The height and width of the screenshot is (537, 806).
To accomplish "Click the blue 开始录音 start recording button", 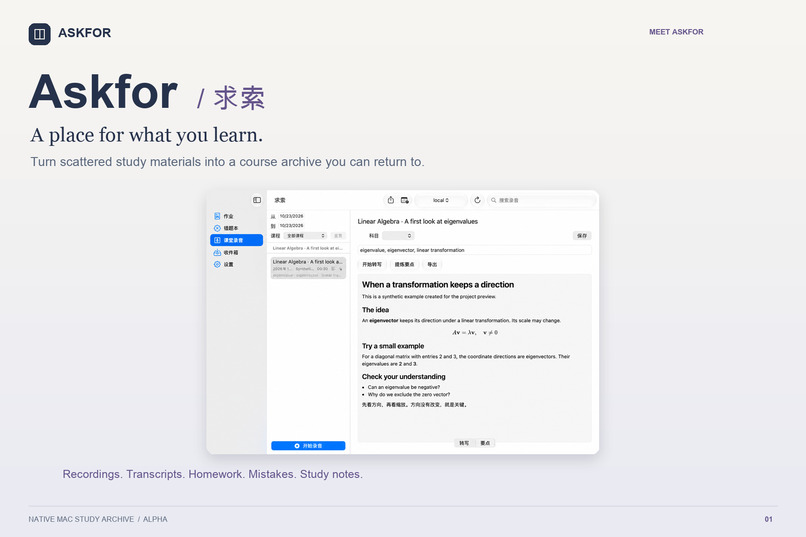I will (x=308, y=446).
